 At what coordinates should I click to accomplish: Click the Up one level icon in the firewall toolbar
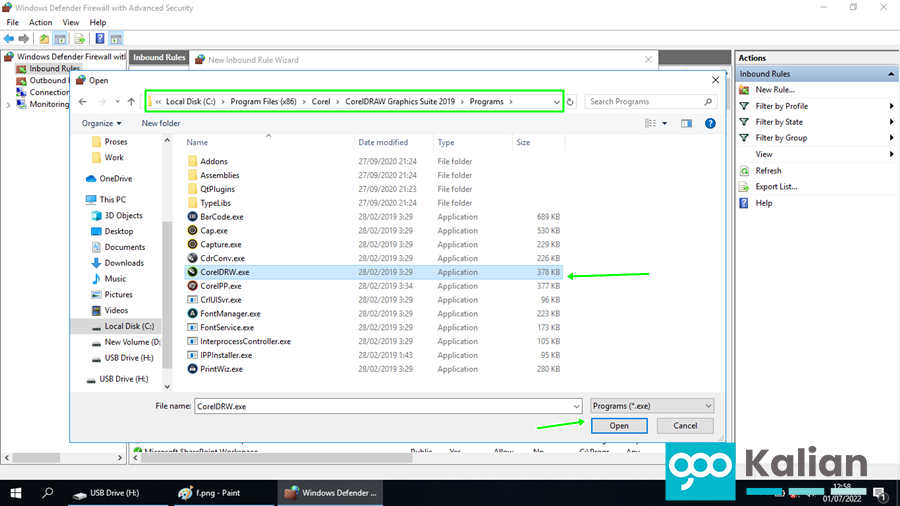click(44, 38)
